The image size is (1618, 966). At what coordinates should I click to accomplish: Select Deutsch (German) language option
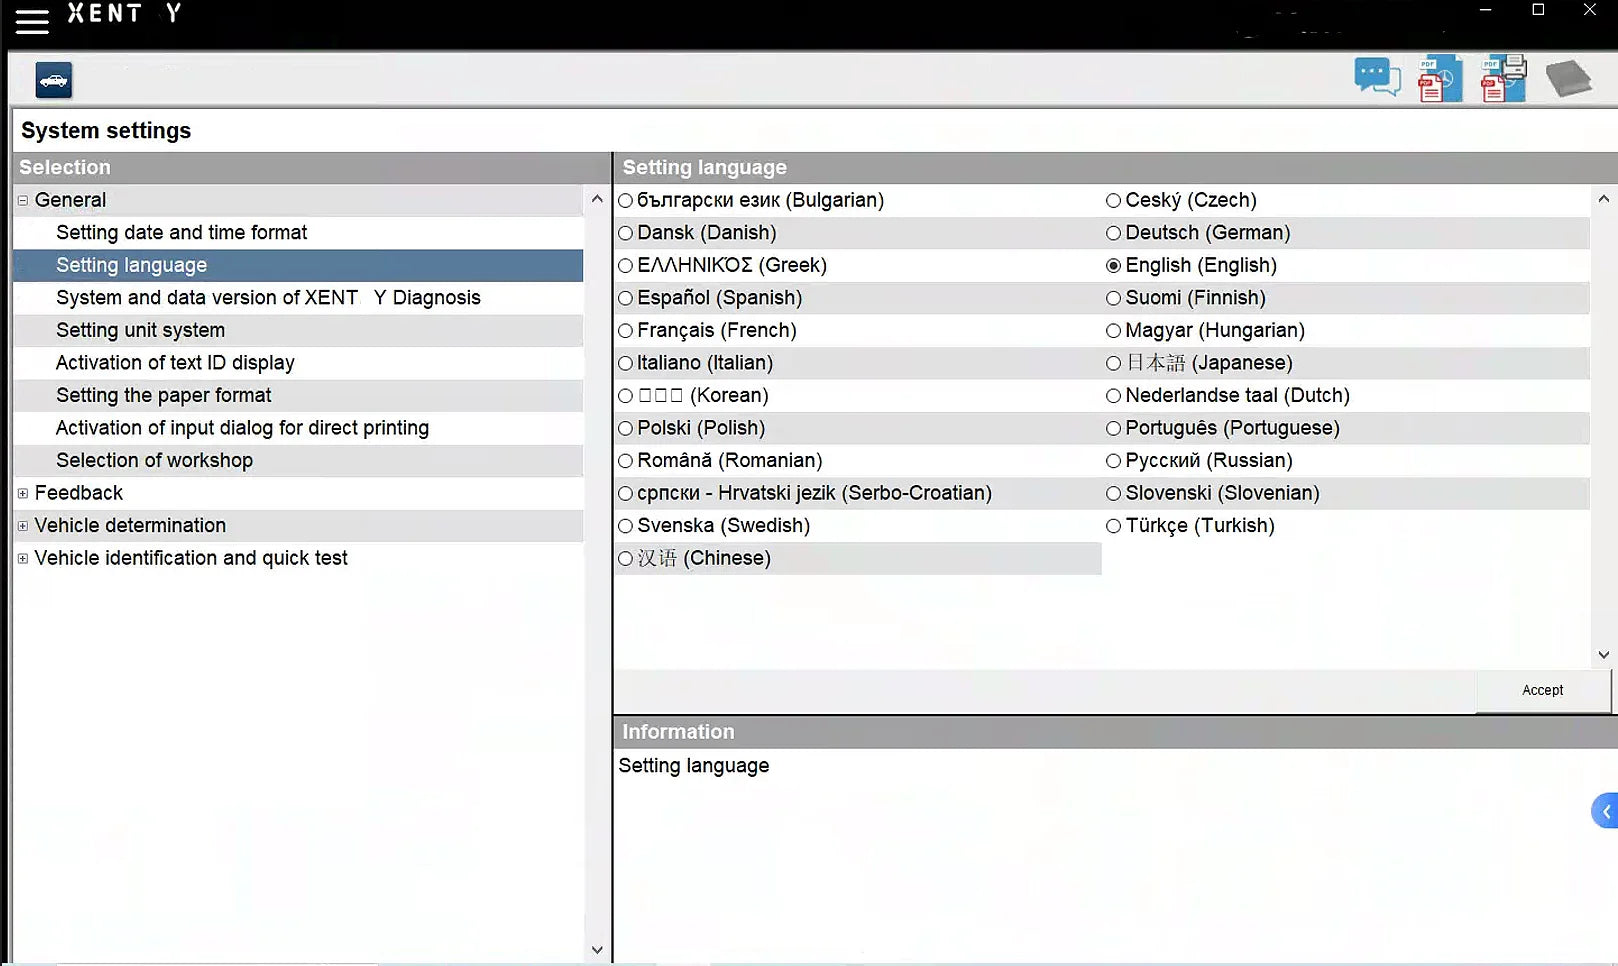click(x=1113, y=233)
